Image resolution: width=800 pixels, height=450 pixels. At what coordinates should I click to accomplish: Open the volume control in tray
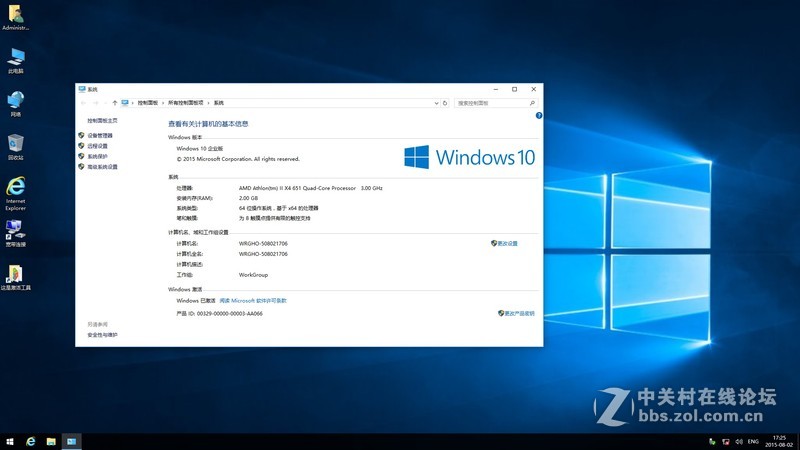(739, 442)
